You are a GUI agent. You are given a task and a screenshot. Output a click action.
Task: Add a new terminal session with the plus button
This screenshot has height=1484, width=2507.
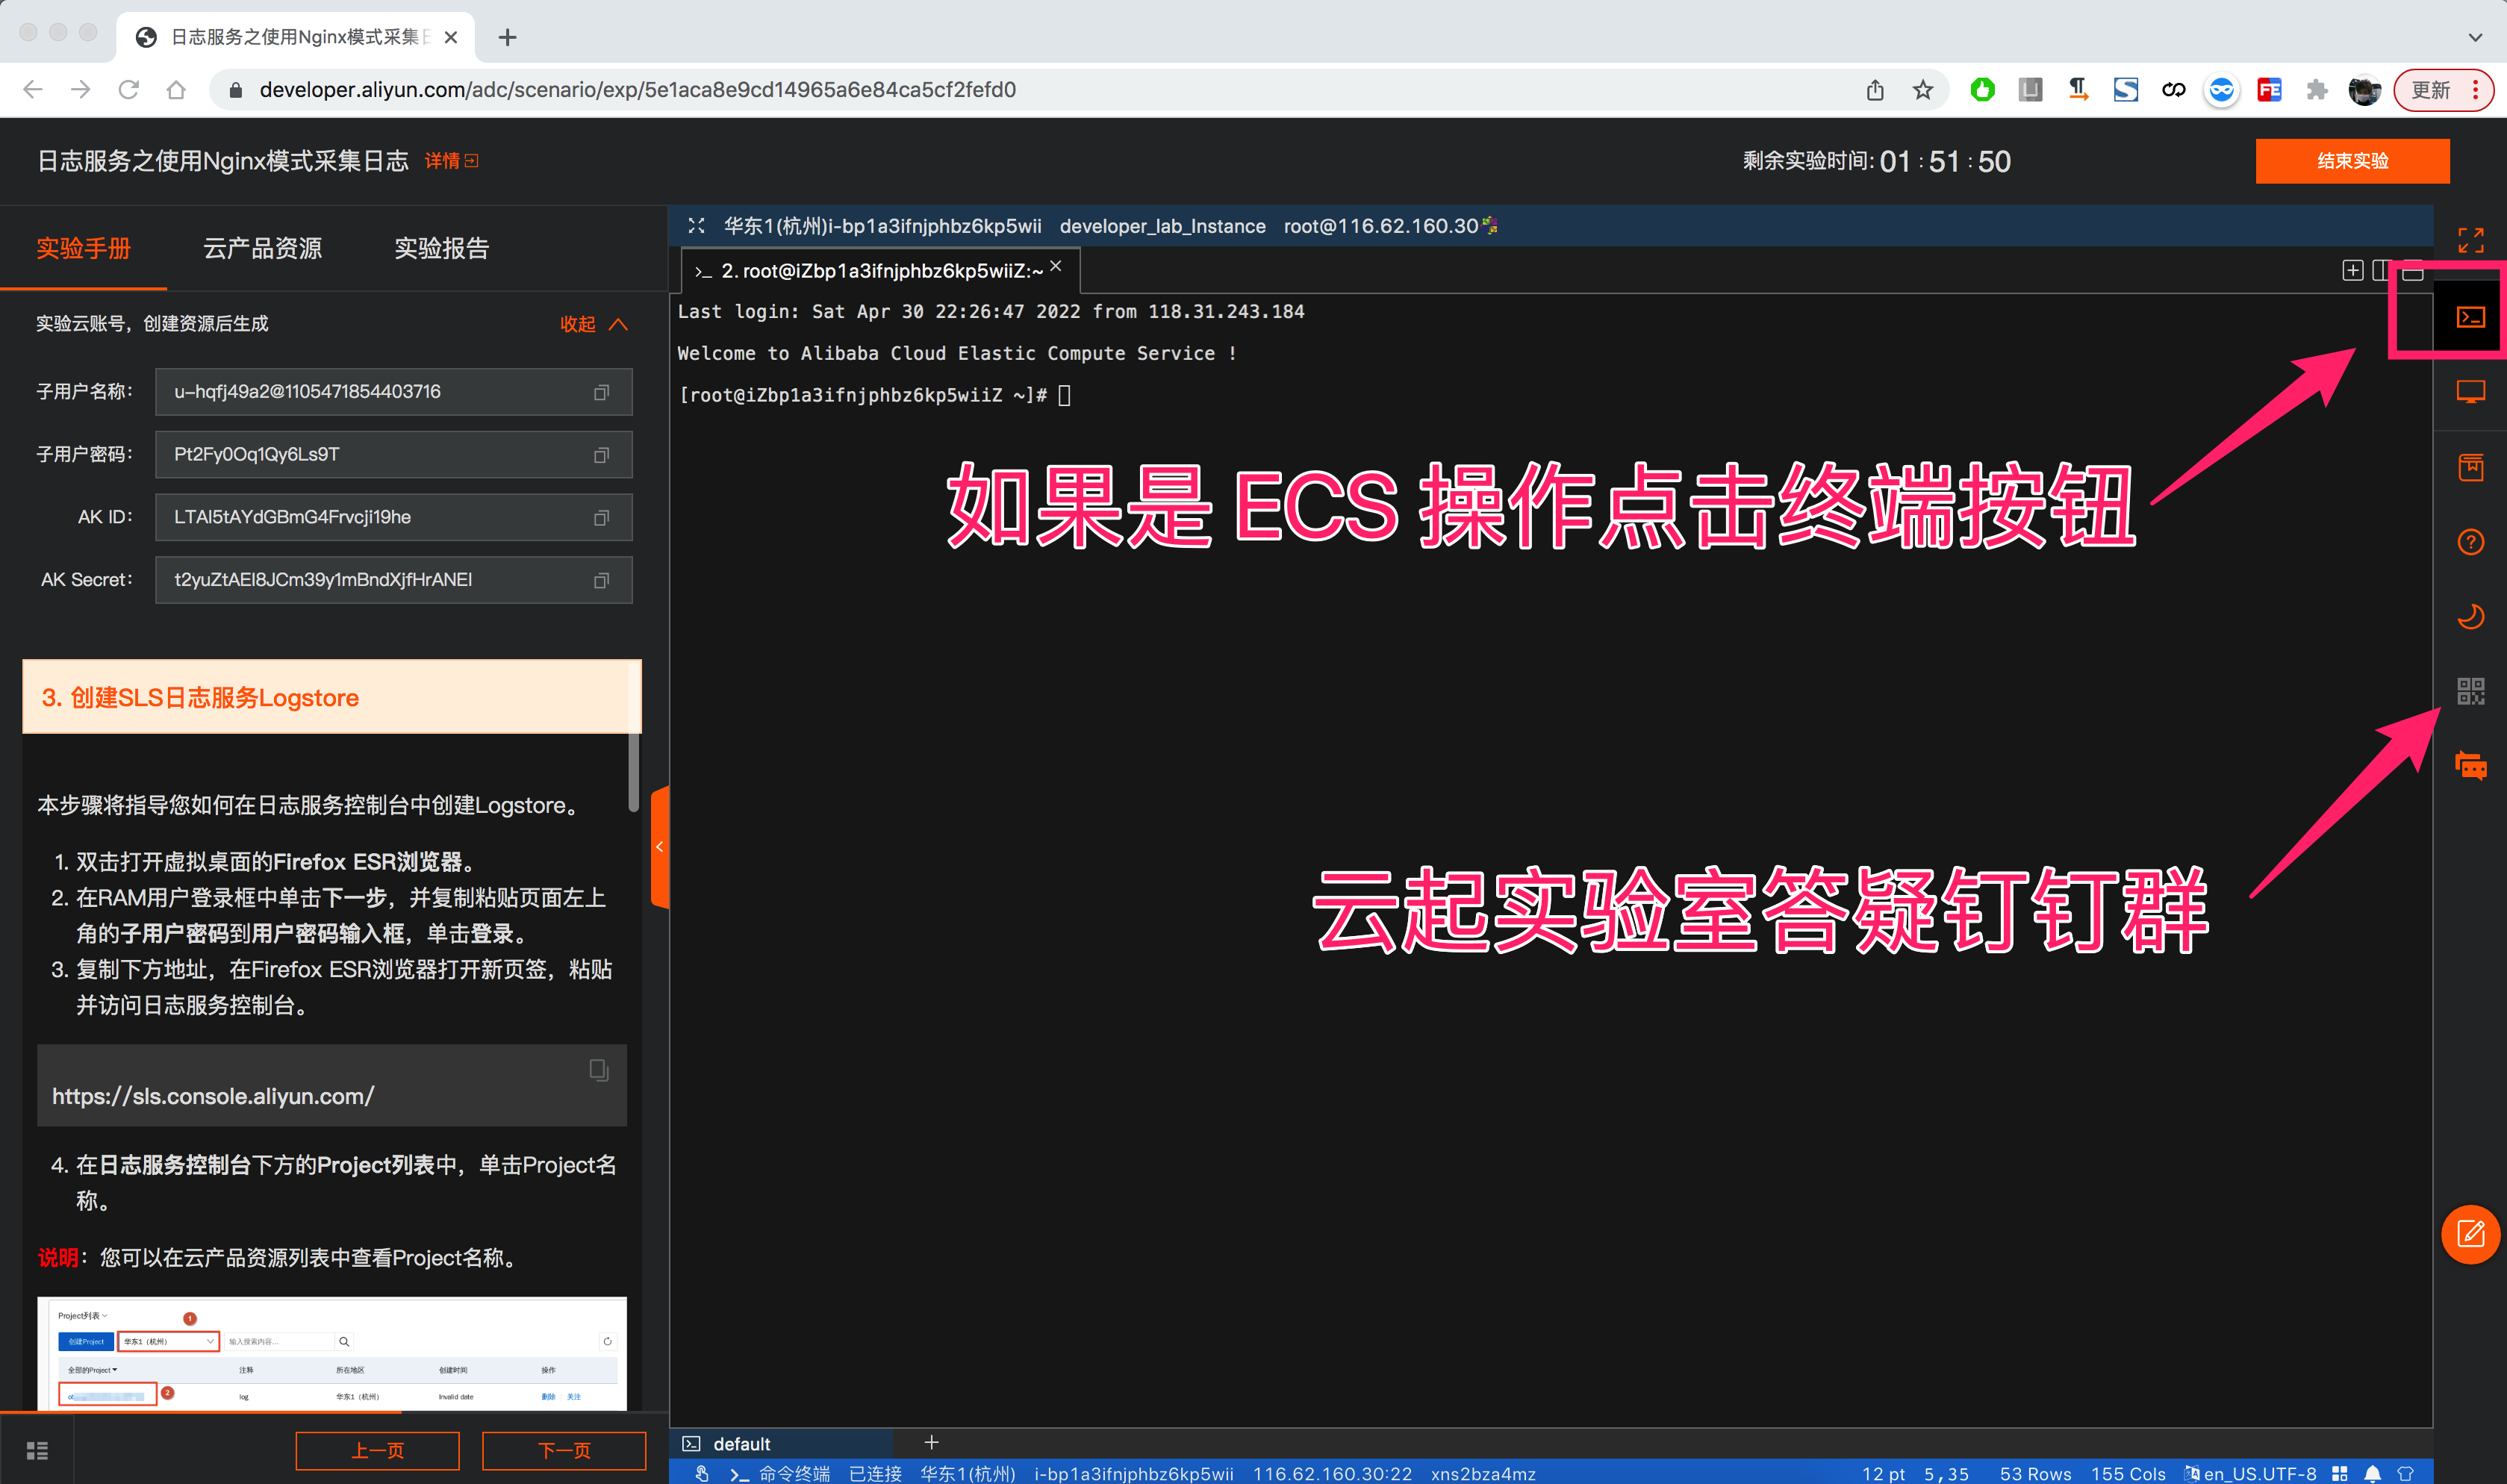(x=931, y=1442)
